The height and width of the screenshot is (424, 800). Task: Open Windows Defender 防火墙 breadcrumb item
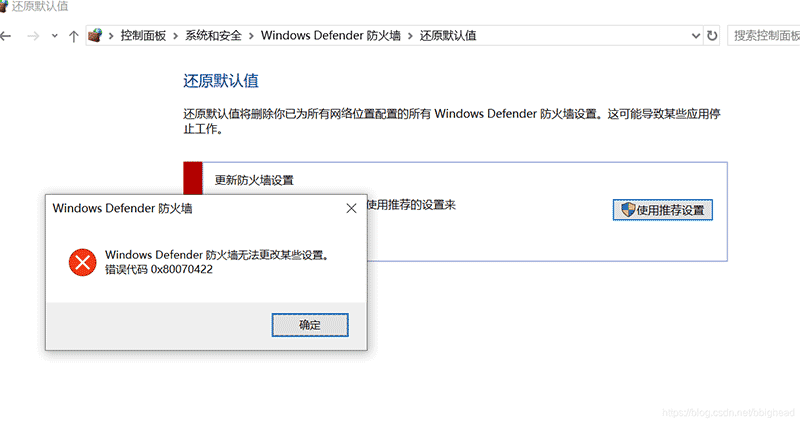click(x=331, y=35)
